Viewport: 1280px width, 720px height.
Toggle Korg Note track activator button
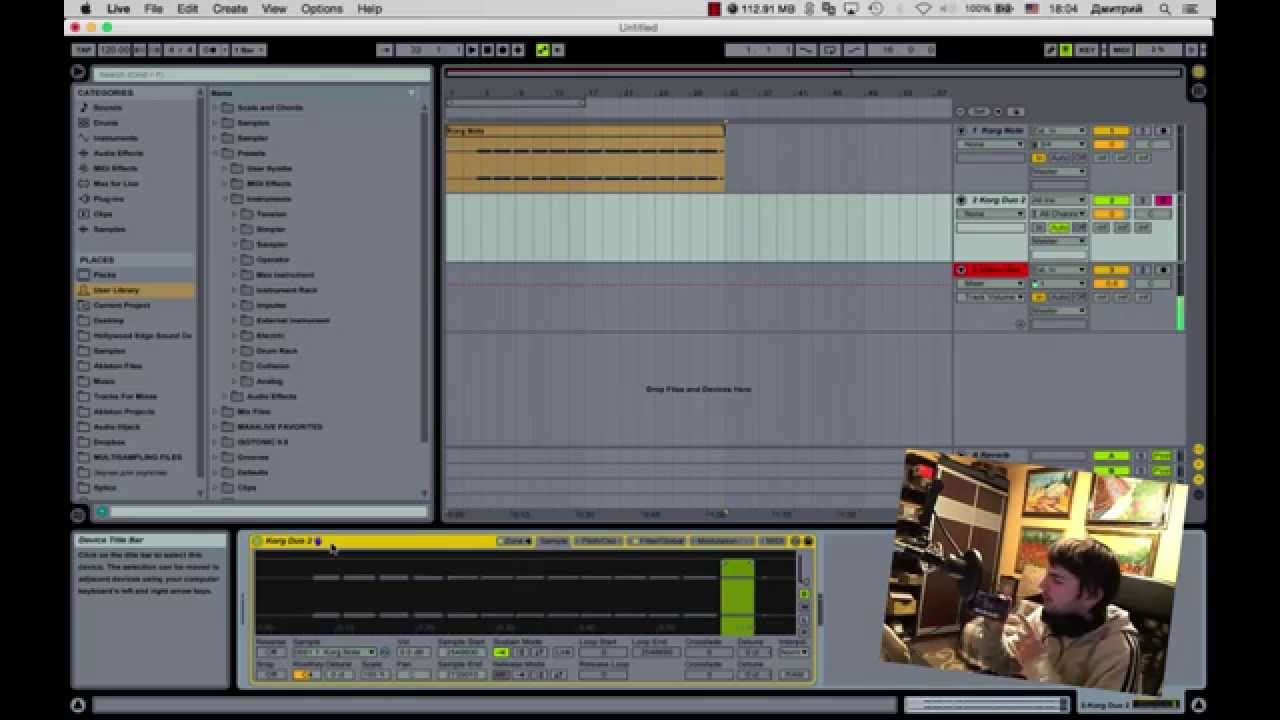coord(1110,131)
